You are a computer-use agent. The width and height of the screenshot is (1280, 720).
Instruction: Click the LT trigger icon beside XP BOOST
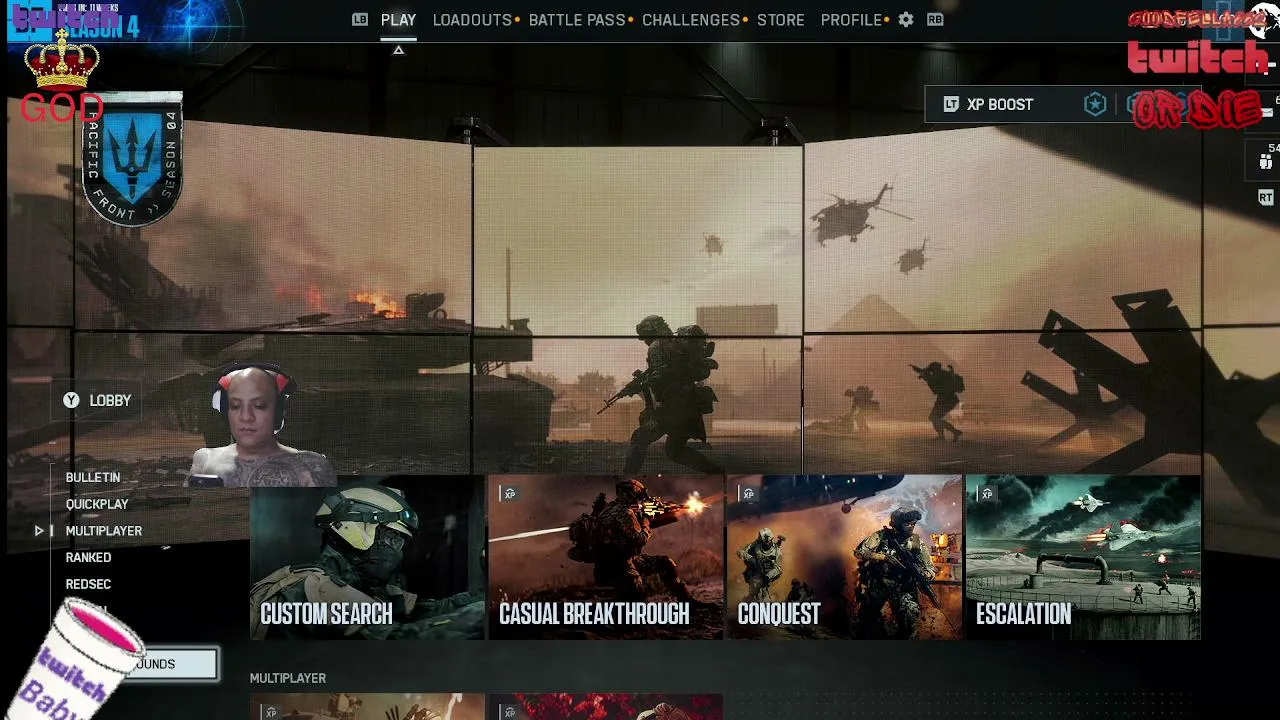tap(951, 104)
